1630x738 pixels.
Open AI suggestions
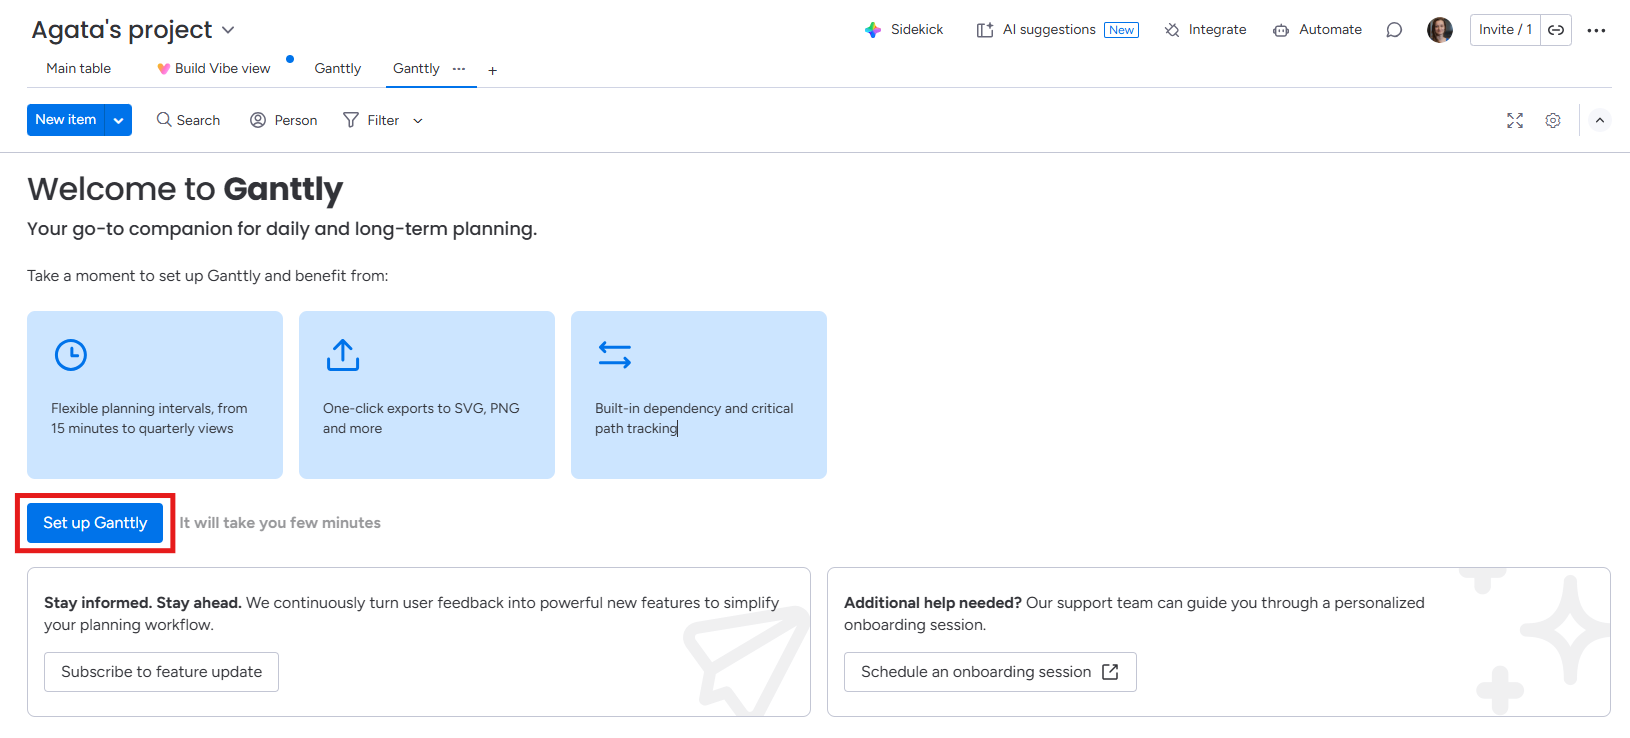coord(1057,30)
